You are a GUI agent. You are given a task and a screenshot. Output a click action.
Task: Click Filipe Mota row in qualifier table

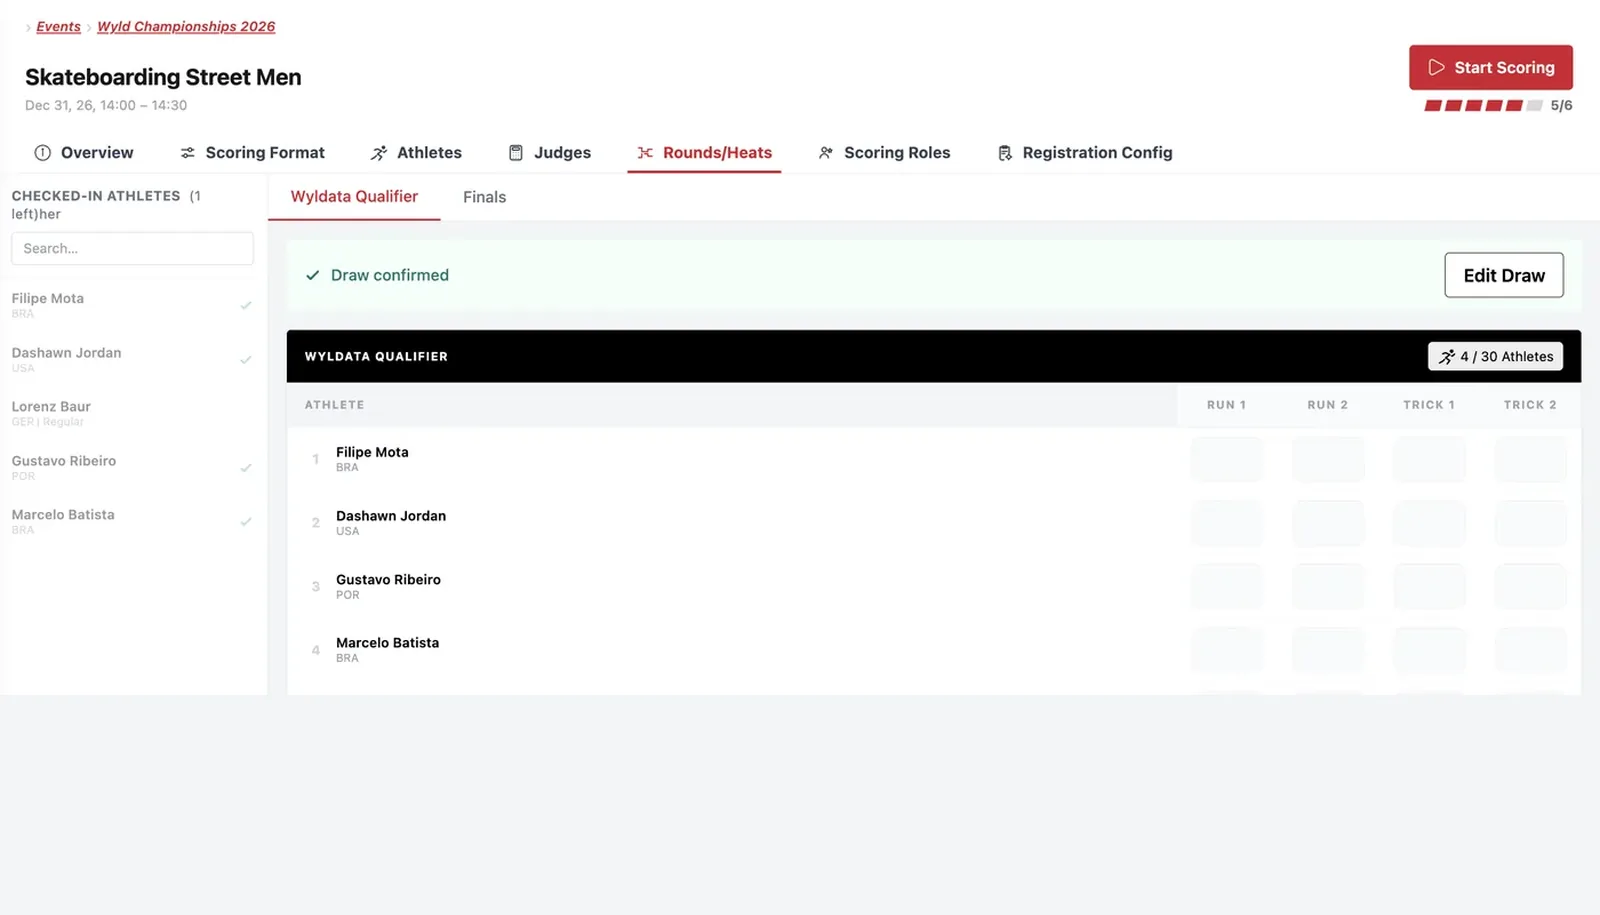934,460
